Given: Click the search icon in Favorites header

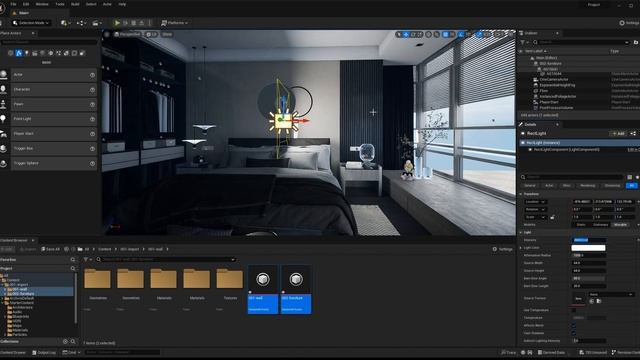Looking at the screenshot, I should coord(73,260).
